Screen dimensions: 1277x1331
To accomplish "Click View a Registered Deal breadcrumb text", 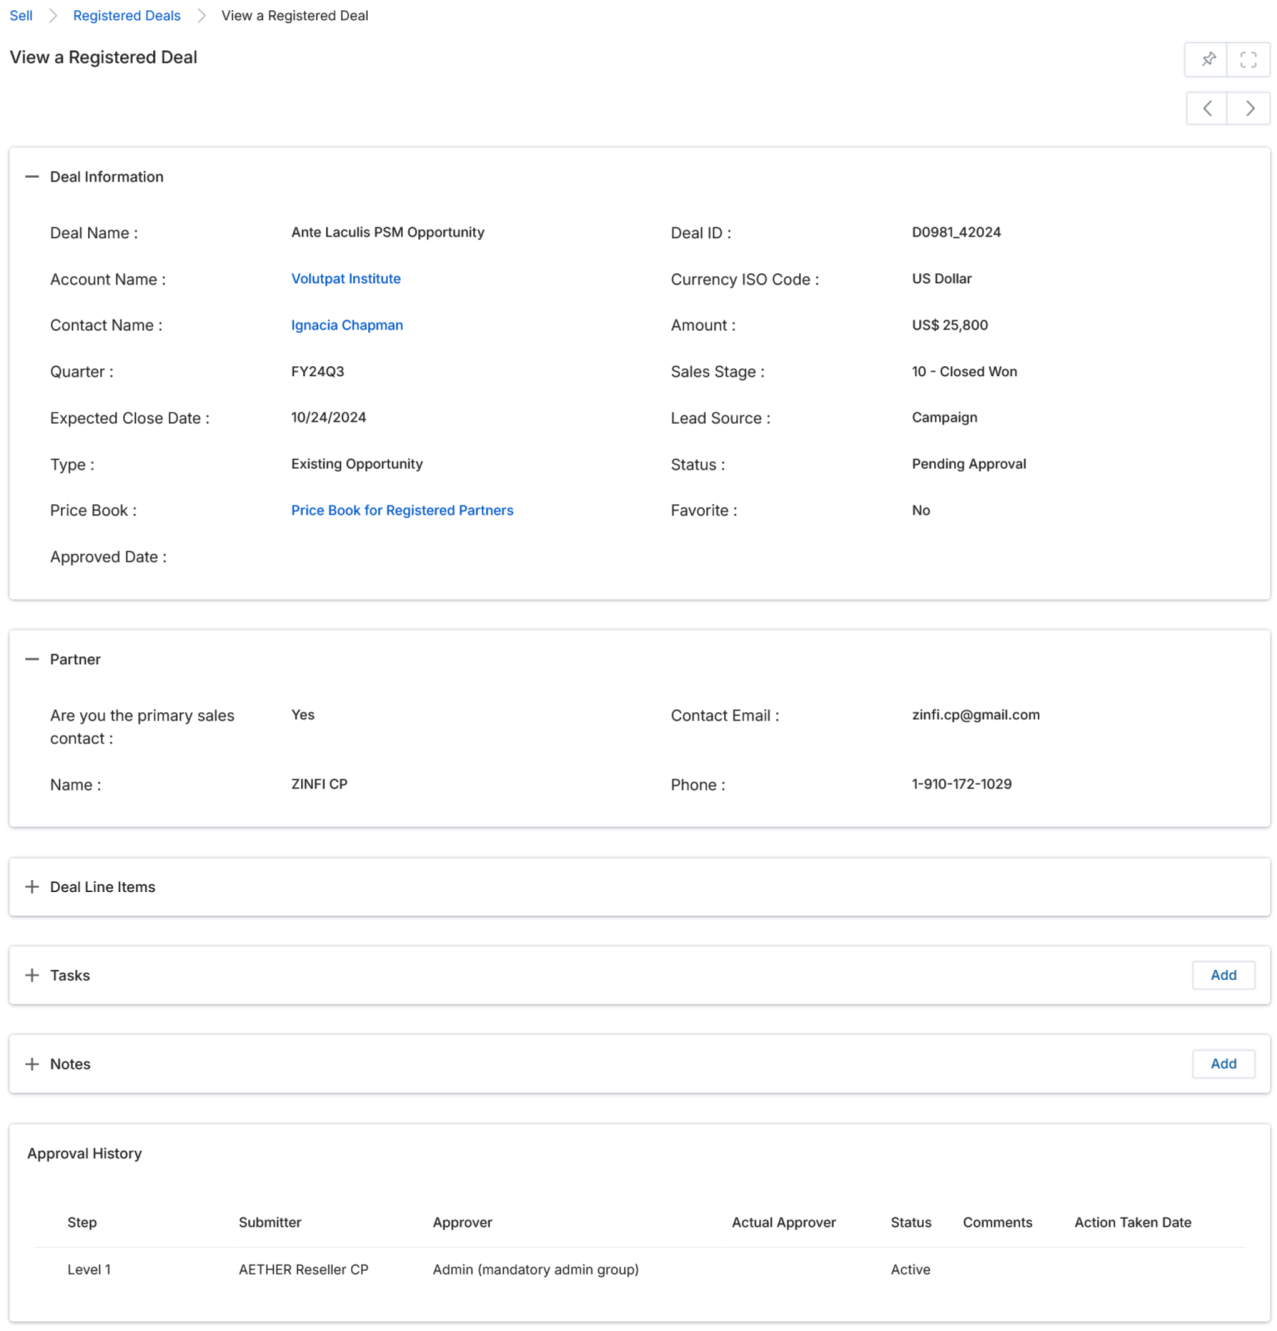I will point(295,16).
